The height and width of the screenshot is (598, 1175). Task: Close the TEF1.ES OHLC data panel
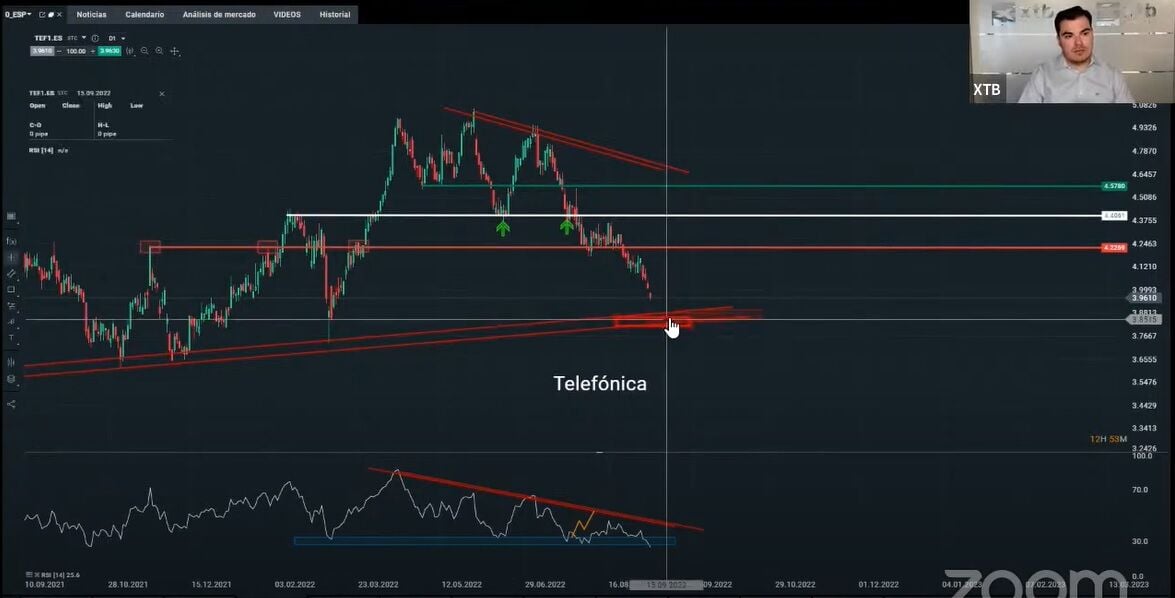(x=162, y=94)
